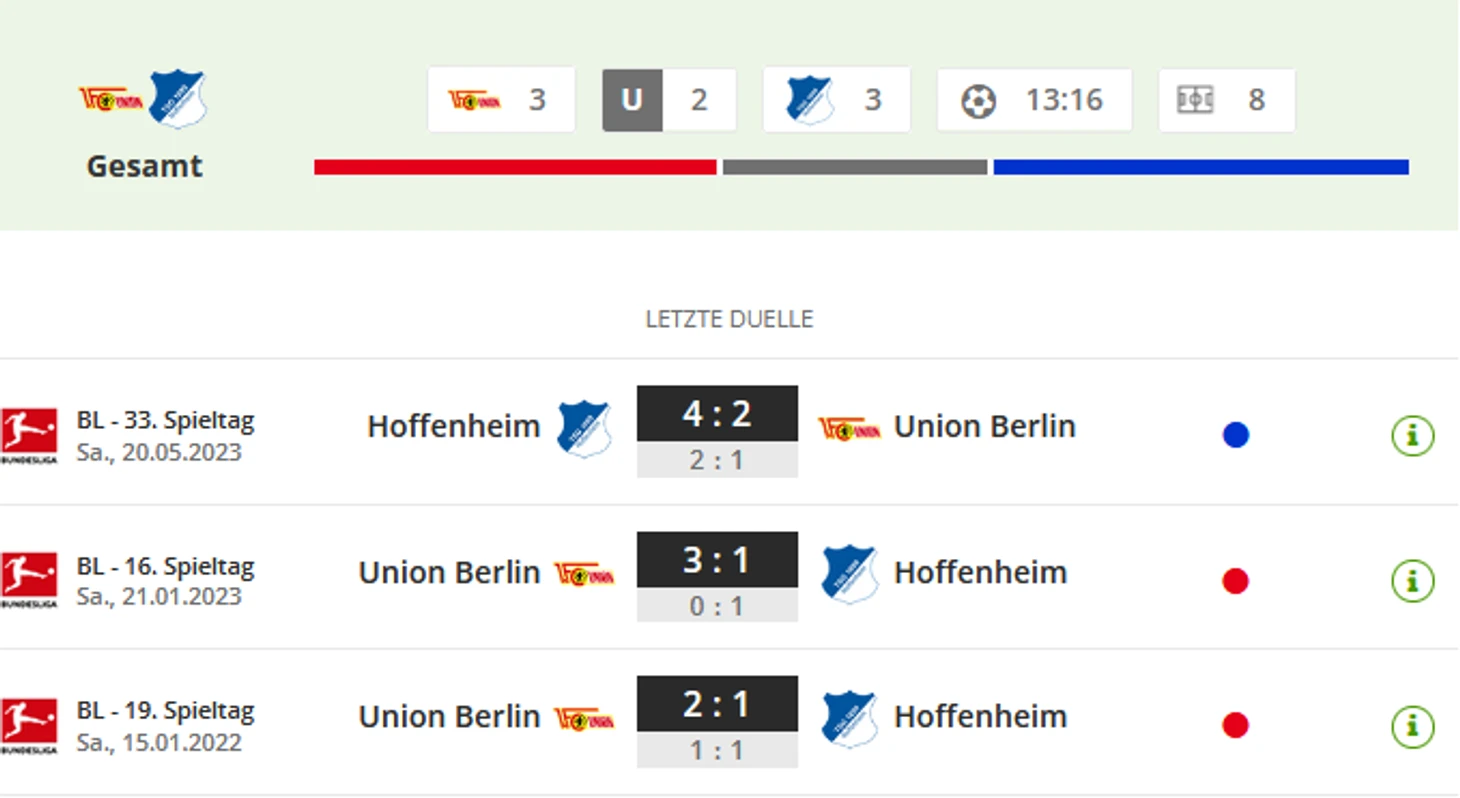Click the gray U draws badge

pyautogui.click(x=632, y=100)
